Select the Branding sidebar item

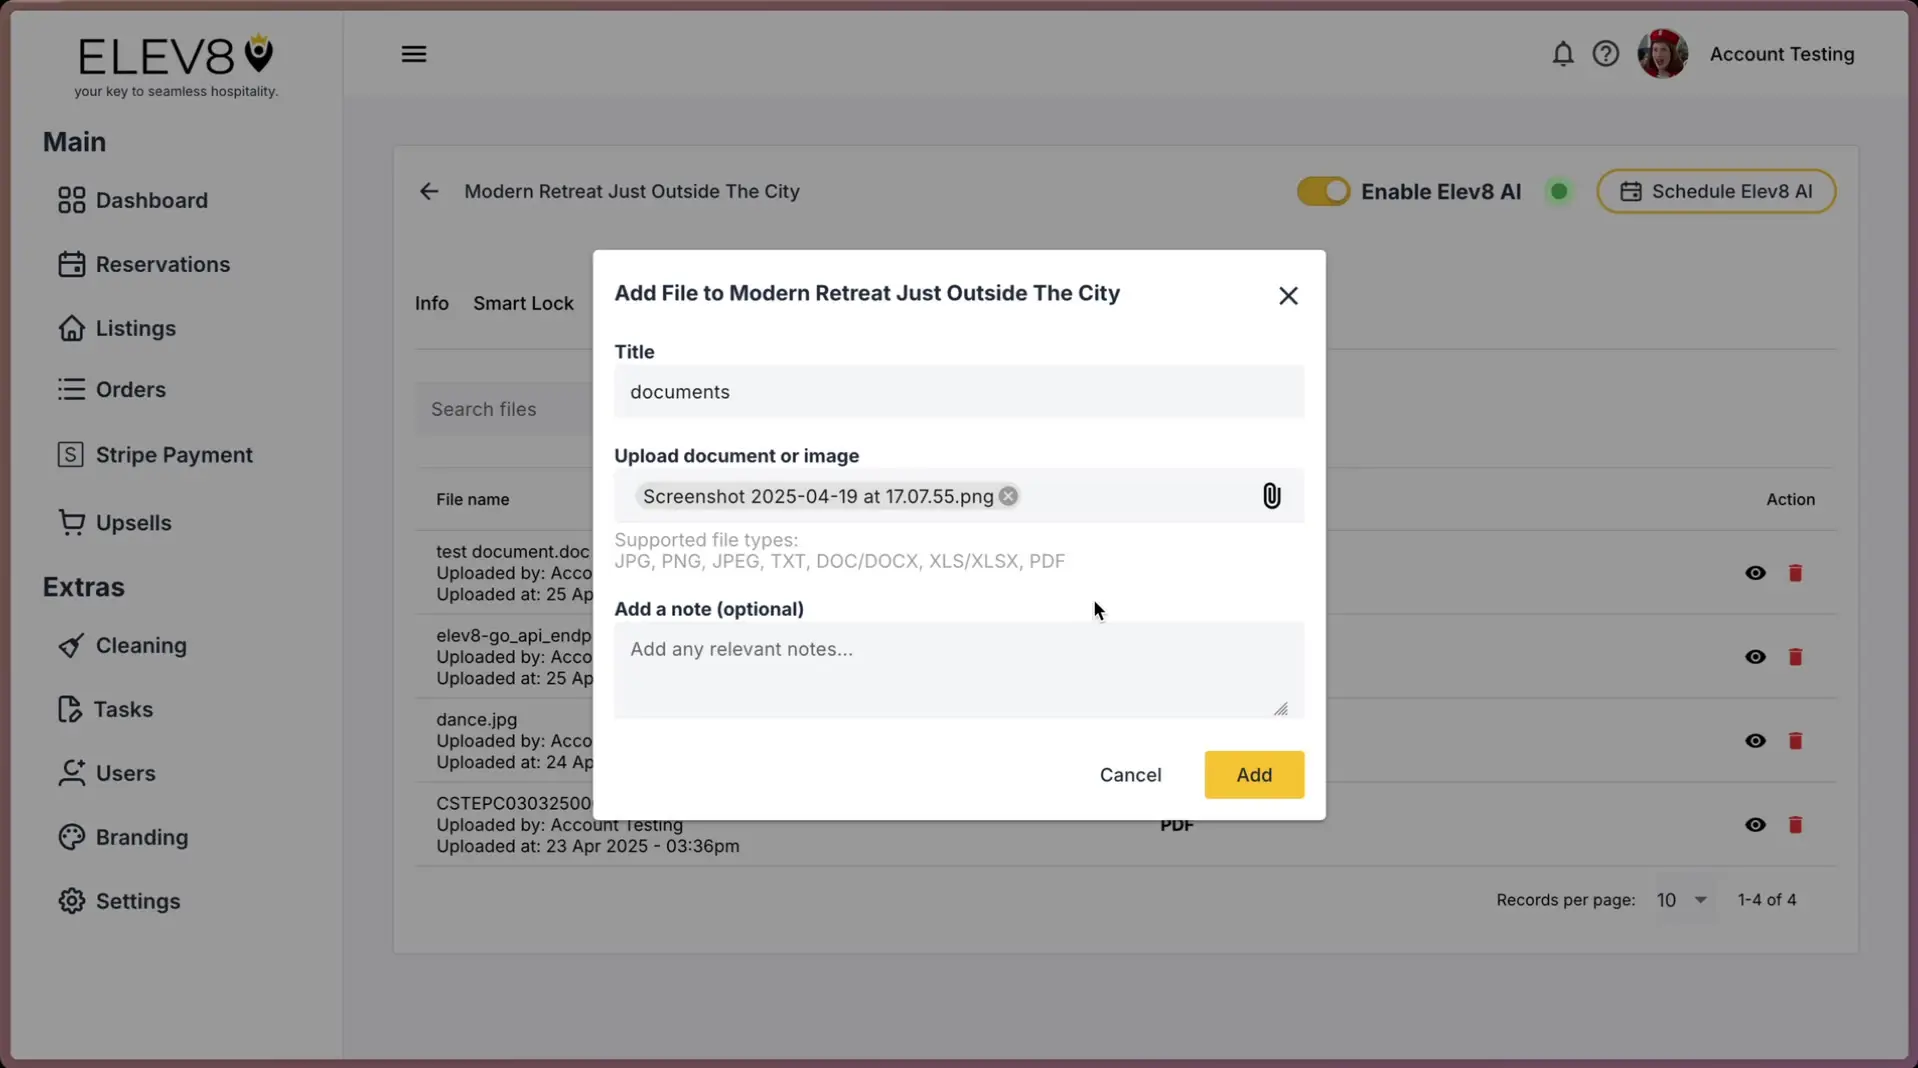pos(142,837)
